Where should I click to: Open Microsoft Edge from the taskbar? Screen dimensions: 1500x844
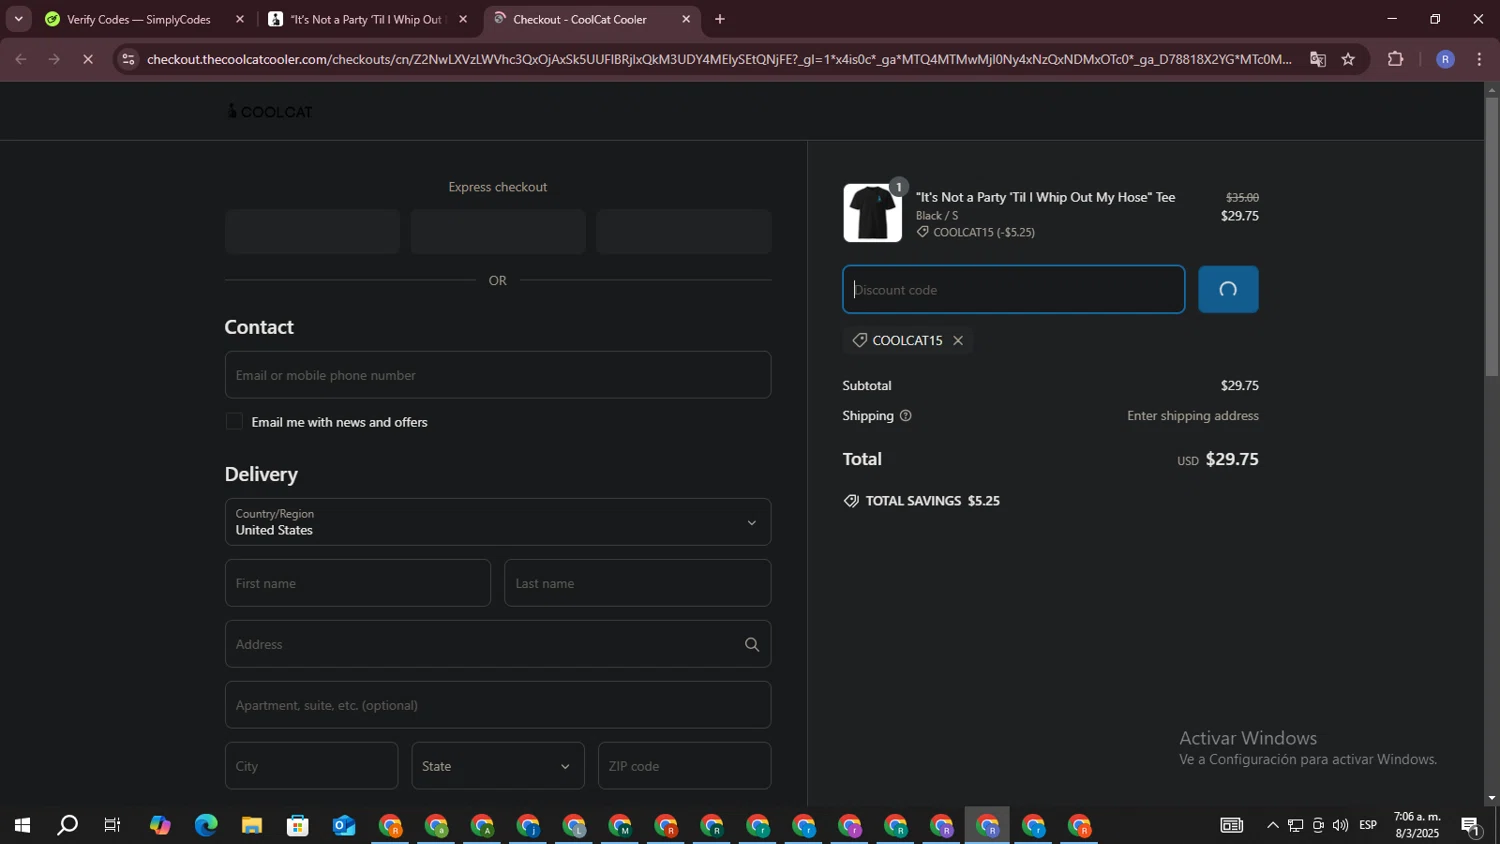click(206, 826)
